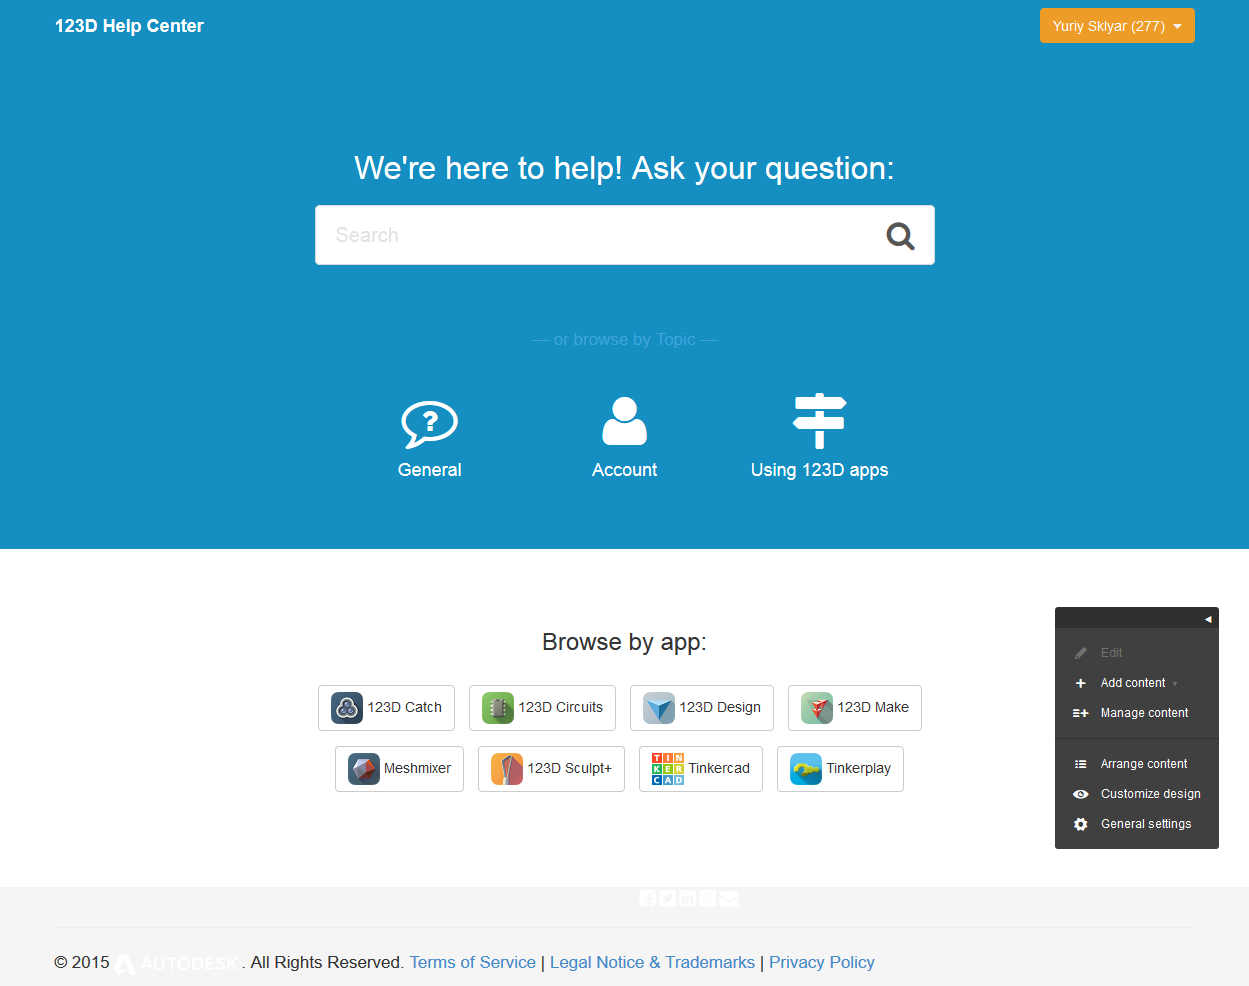The image size is (1249, 986).
Task: Open the 123D Catch button label
Action: click(404, 707)
